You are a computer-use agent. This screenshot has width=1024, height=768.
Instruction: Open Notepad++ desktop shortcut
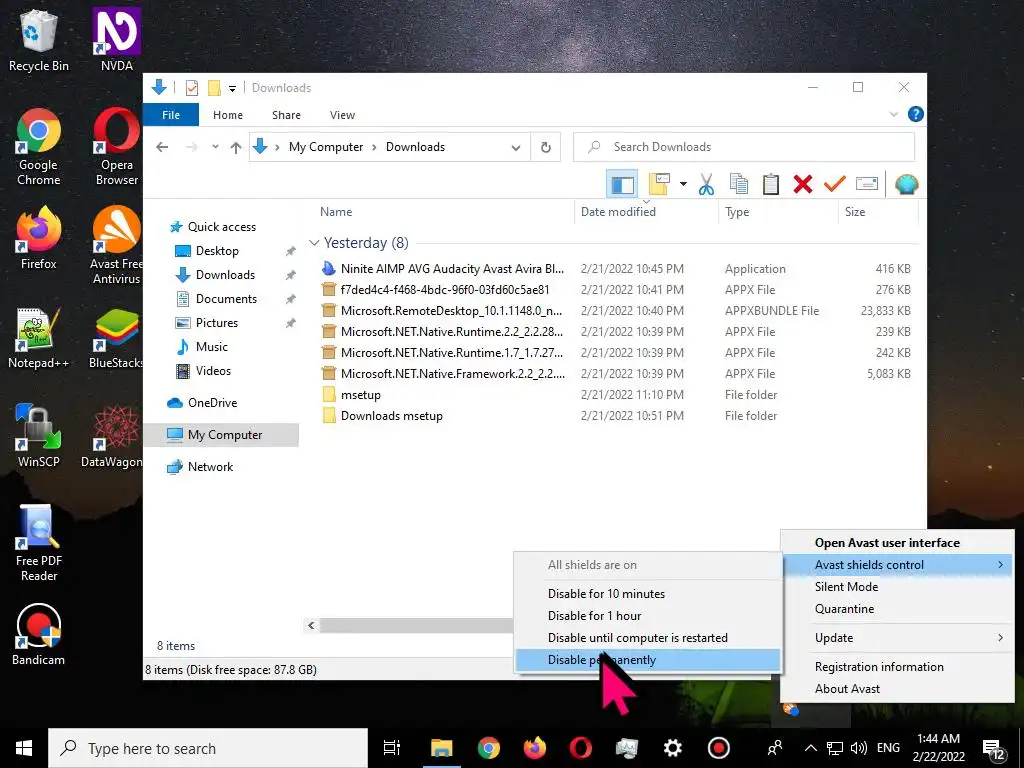tap(39, 338)
